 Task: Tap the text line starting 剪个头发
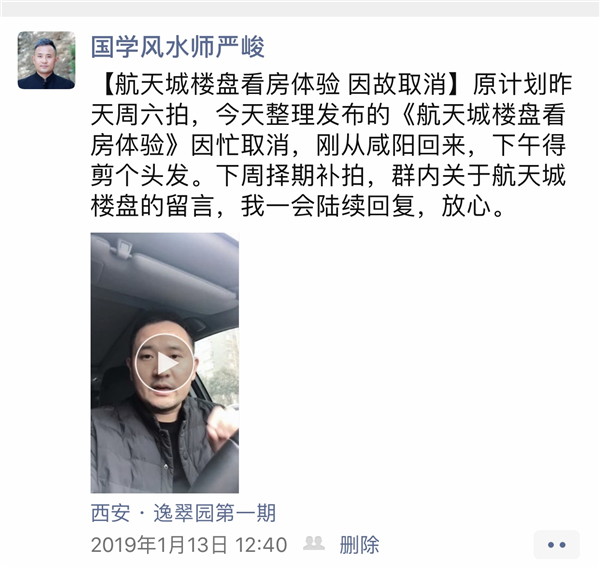click(328, 176)
